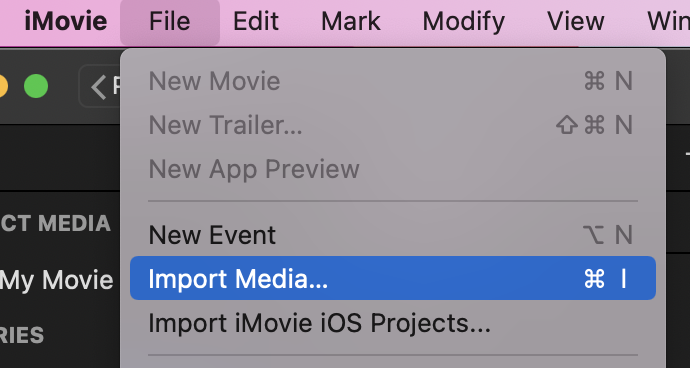This screenshot has width=690, height=368.
Task: Click the Libraries sidebar header
Action: tap(22, 335)
